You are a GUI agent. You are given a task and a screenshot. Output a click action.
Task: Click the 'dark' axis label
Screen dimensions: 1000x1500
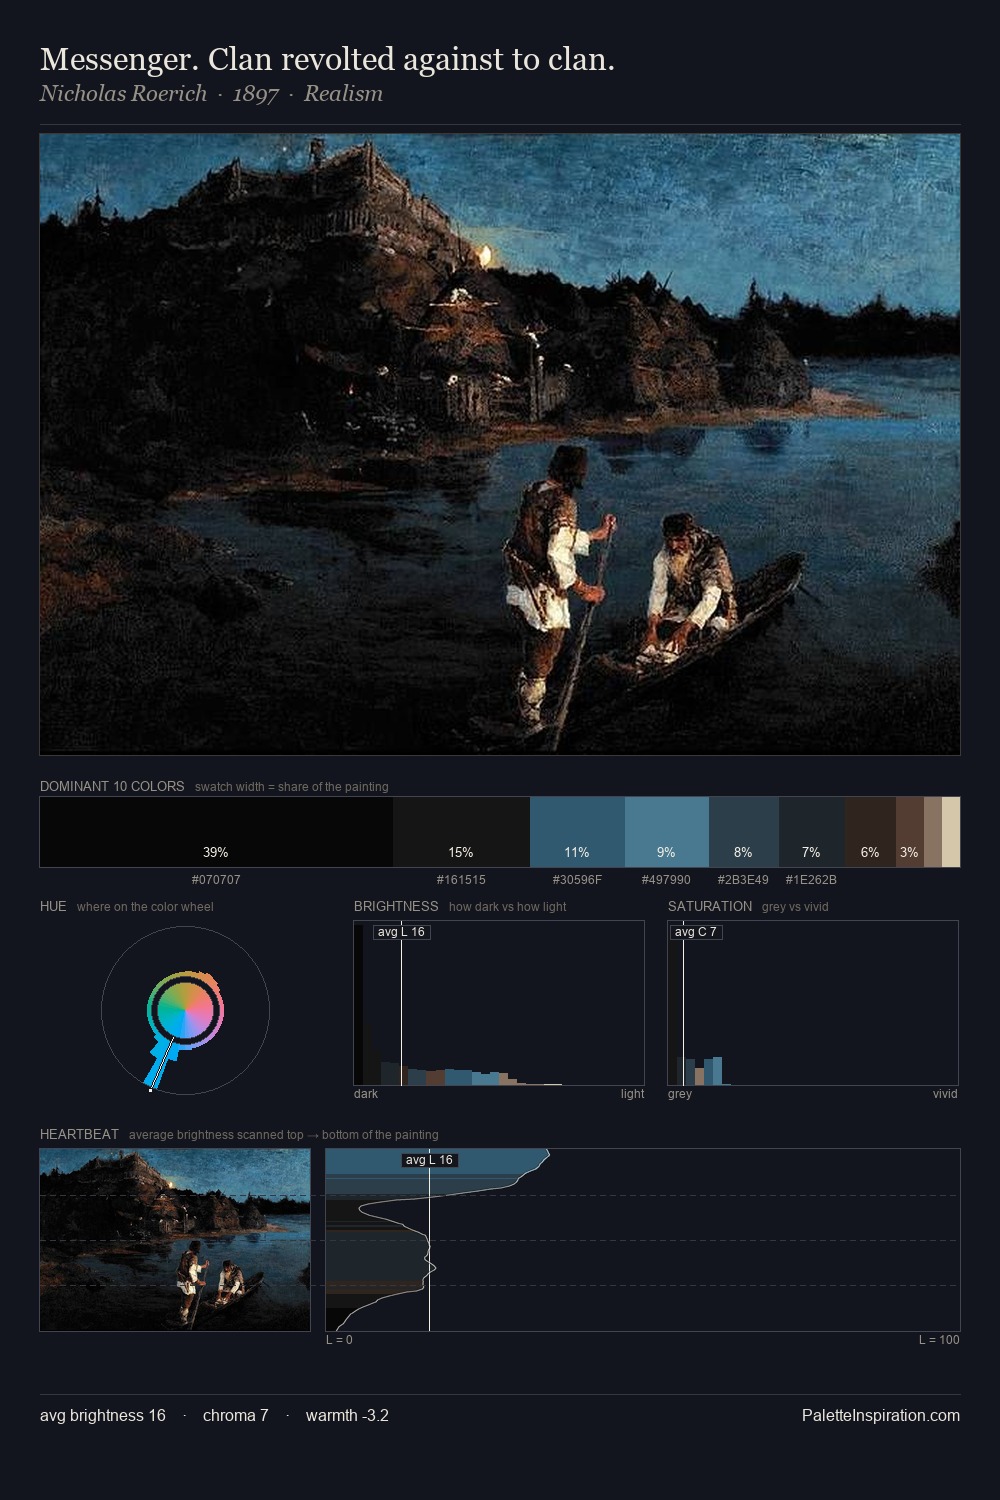[x=366, y=1094]
